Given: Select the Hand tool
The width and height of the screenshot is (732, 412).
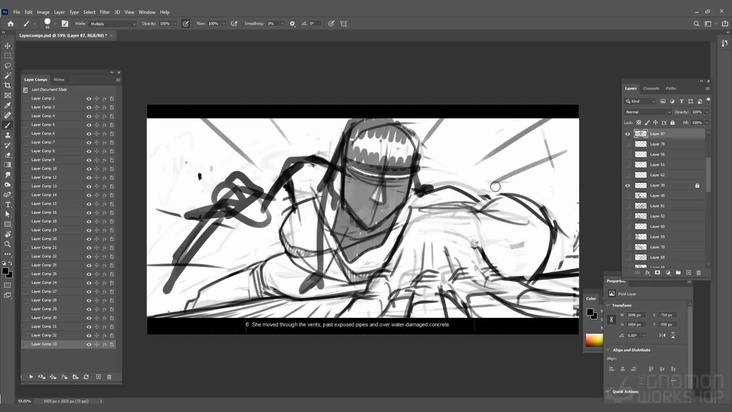Looking at the screenshot, I should 7,234.
